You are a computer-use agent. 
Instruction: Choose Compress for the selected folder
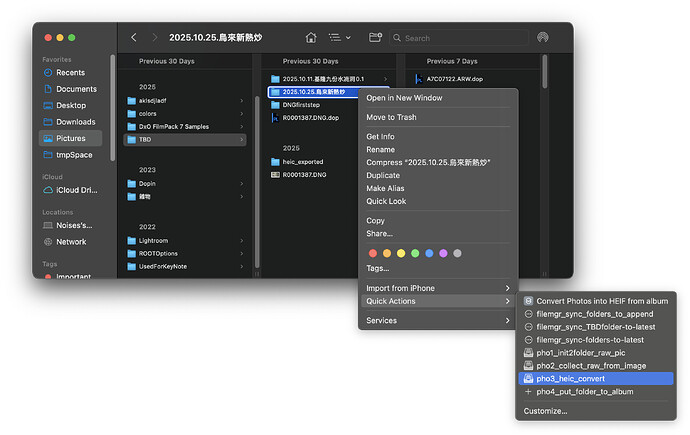[x=438, y=163]
